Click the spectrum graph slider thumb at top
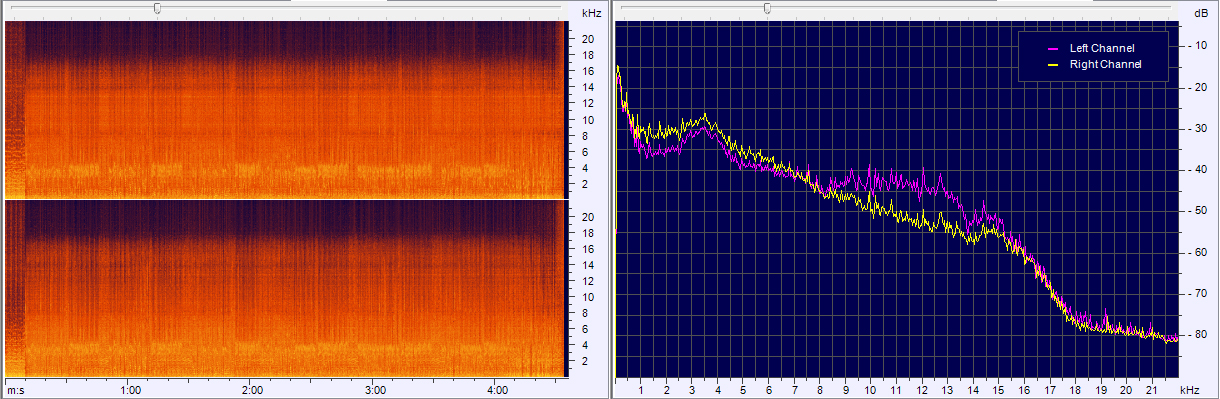Screen dimensions: 1220x399 coord(767,8)
